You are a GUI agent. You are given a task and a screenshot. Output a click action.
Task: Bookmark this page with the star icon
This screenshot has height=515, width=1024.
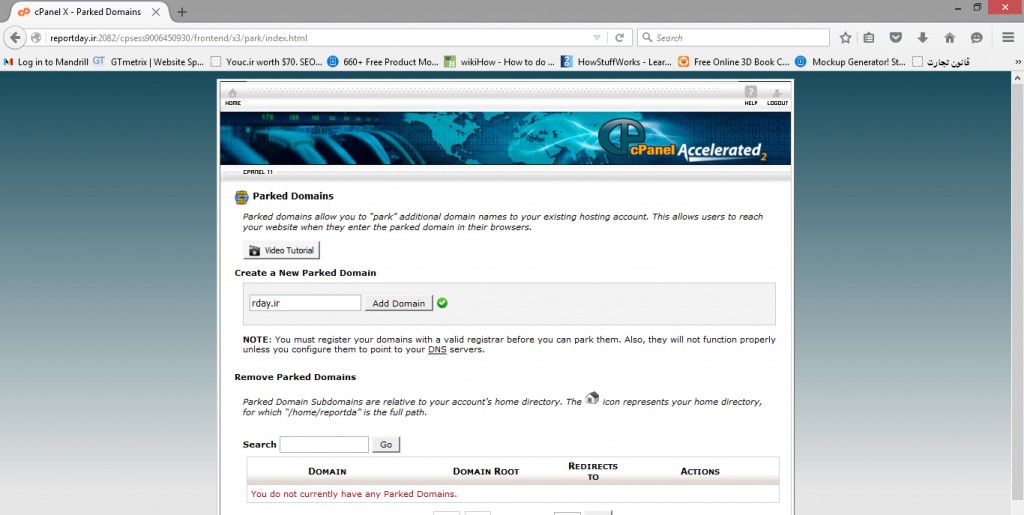(x=846, y=38)
